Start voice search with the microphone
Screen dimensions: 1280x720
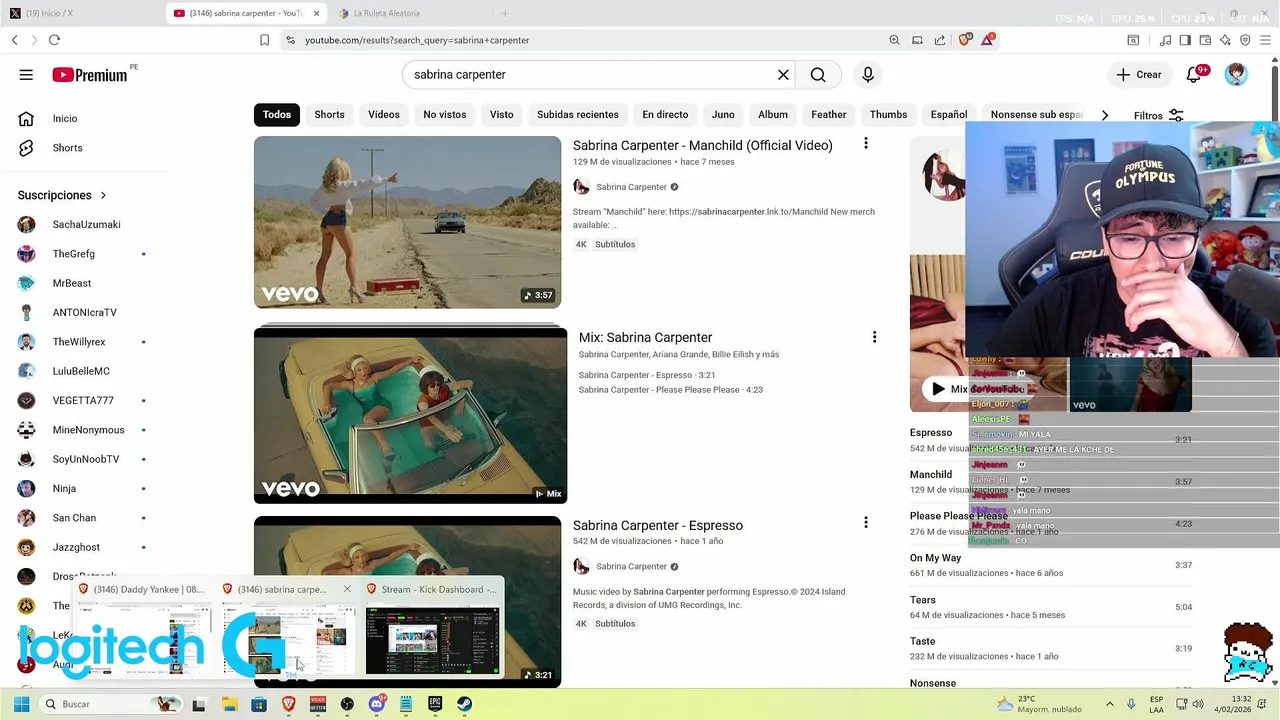[x=868, y=75]
